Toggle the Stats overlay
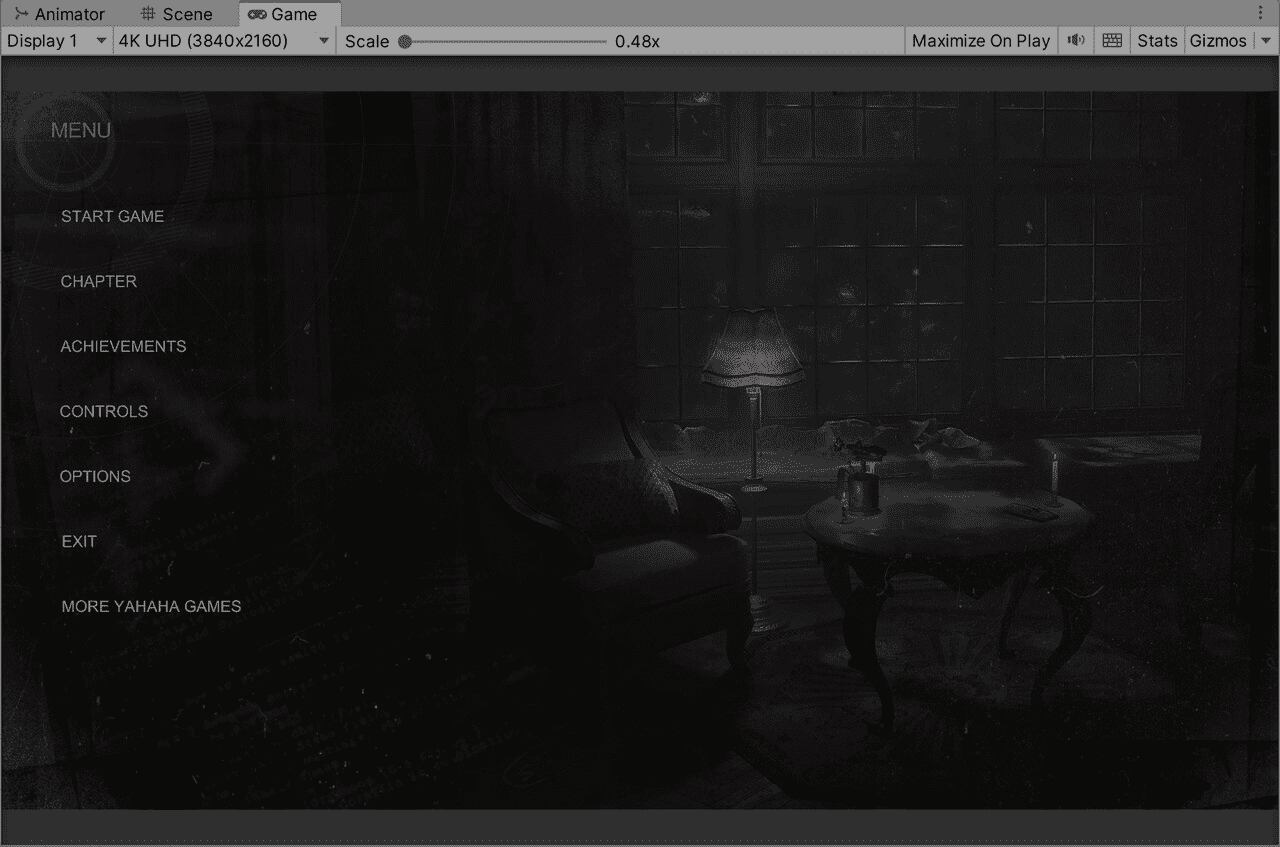The image size is (1280, 847). point(1157,41)
